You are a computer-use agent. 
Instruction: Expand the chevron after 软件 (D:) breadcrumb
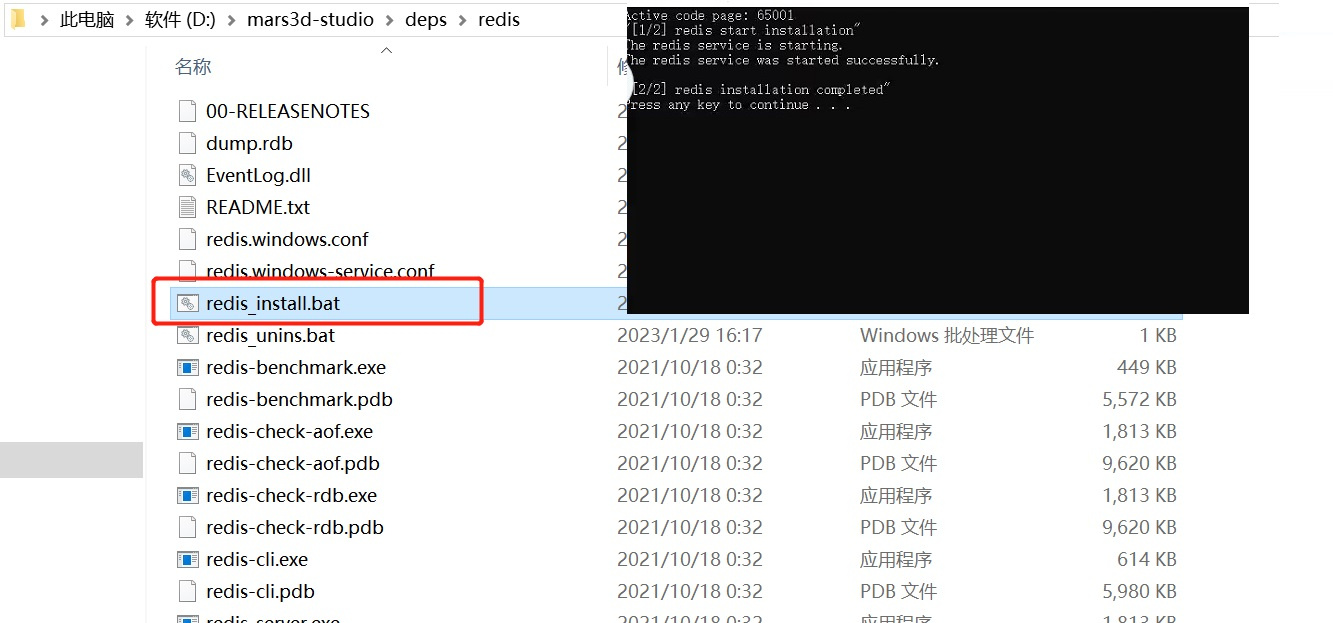pos(230,20)
